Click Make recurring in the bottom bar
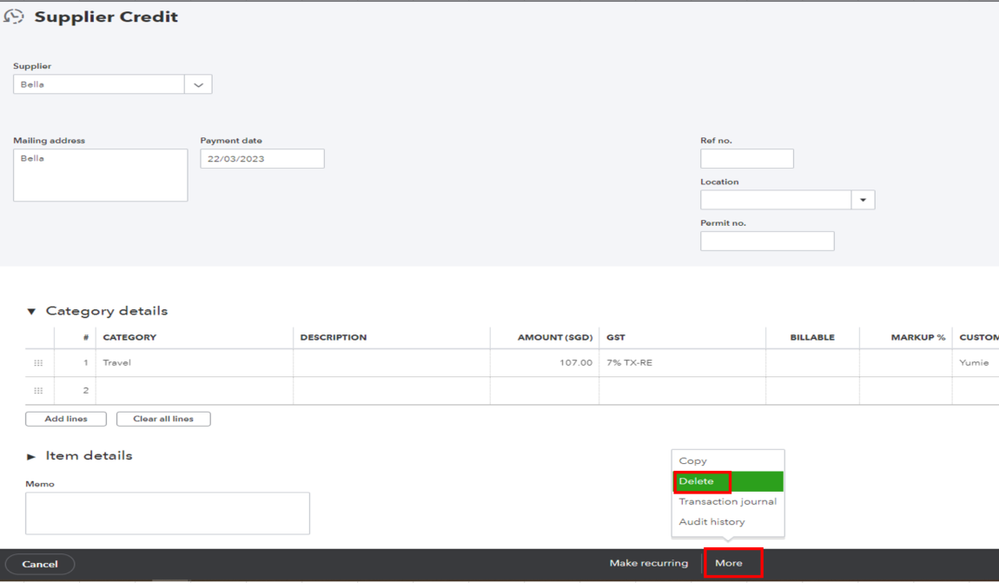This screenshot has width=999, height=583. pos(649,563)
